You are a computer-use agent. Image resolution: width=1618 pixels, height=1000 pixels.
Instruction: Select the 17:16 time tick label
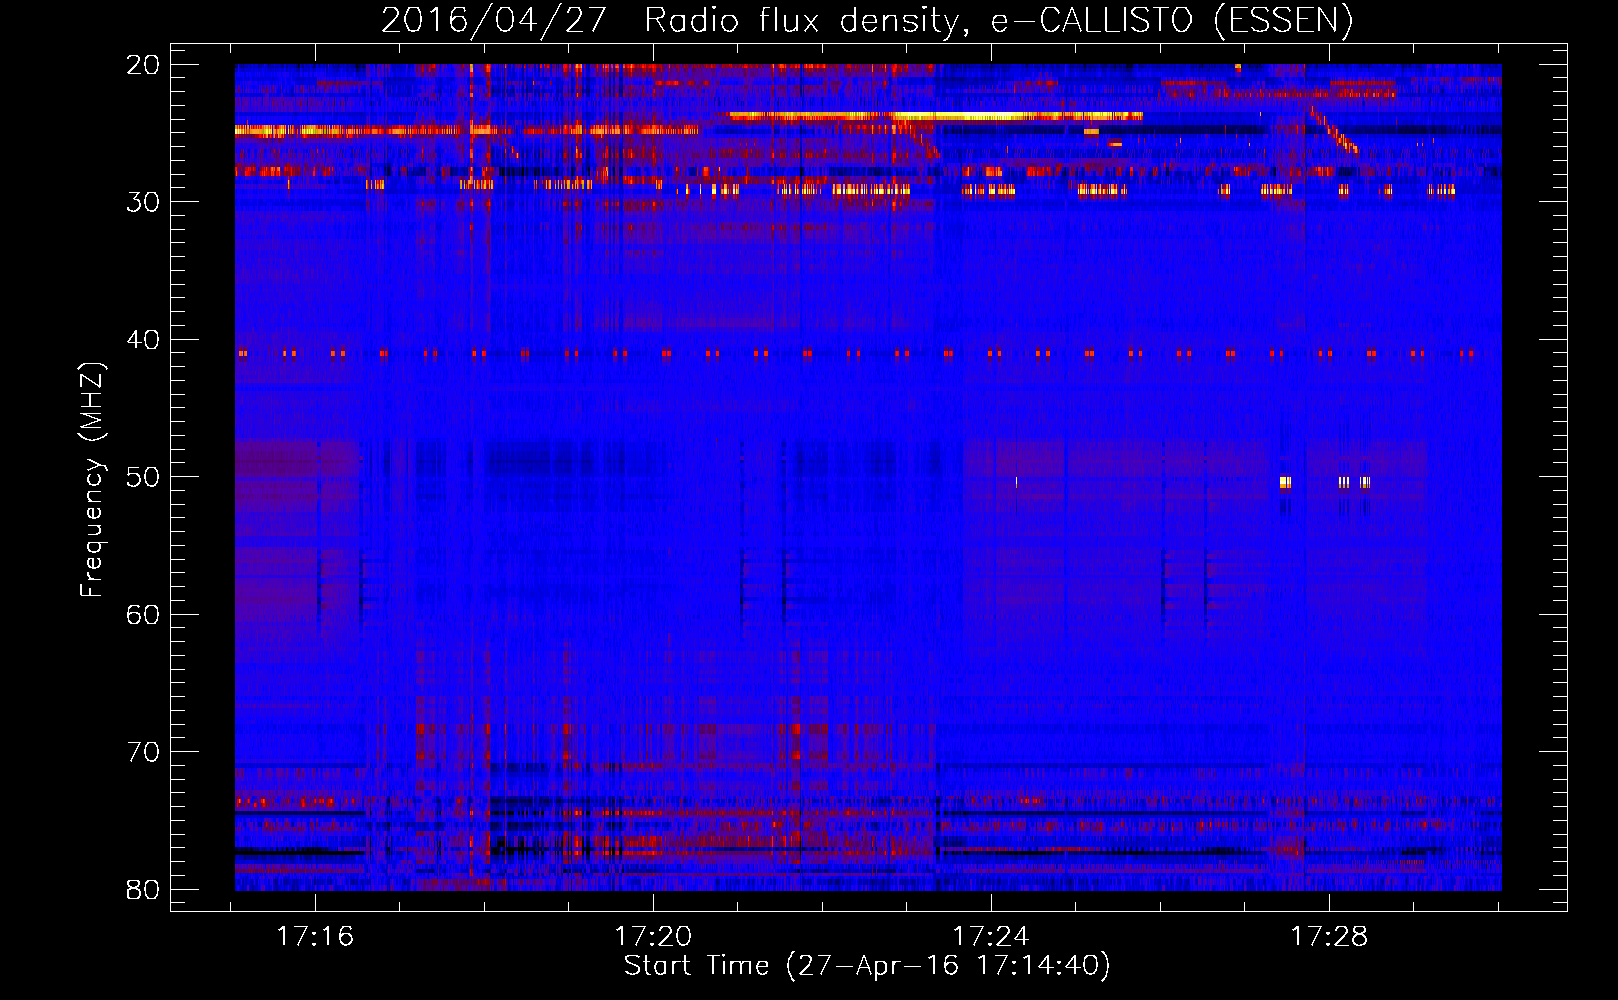coord(315,937)
